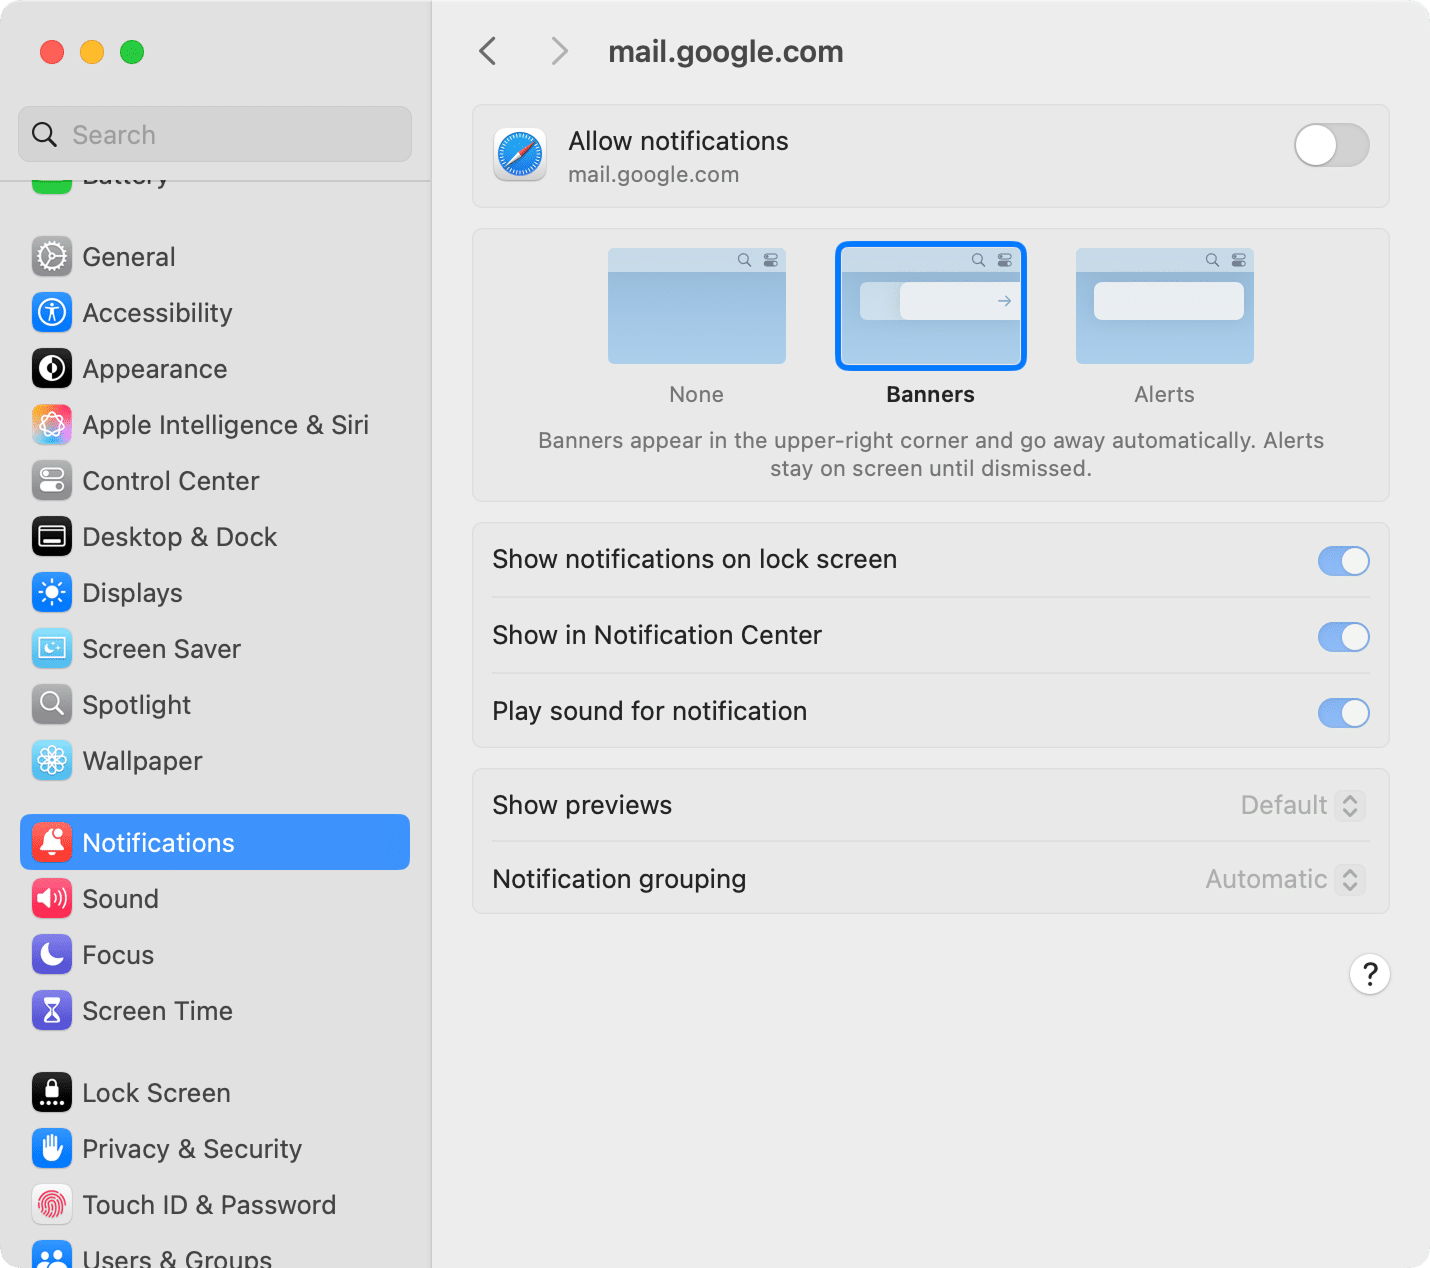Select Wallpaper label in sidebar

pos(142,761)
